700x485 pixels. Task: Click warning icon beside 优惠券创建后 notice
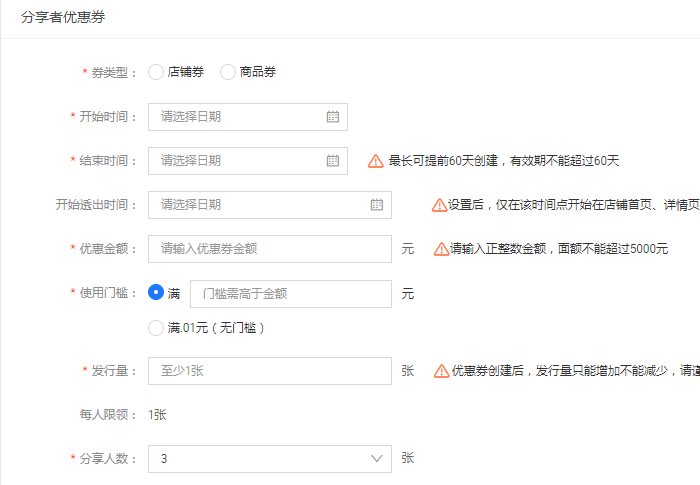pyautogui.click(x=440, y=371)
